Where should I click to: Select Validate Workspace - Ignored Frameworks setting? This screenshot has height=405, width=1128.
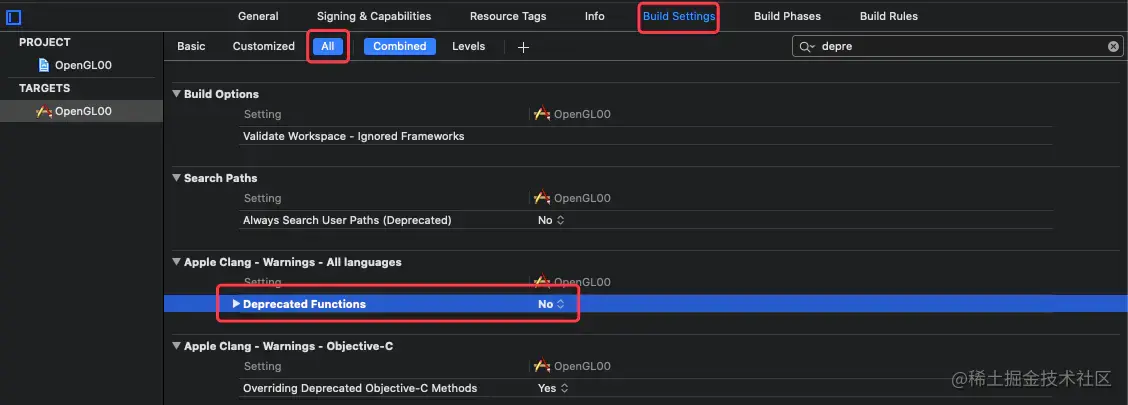click(353, 136)
